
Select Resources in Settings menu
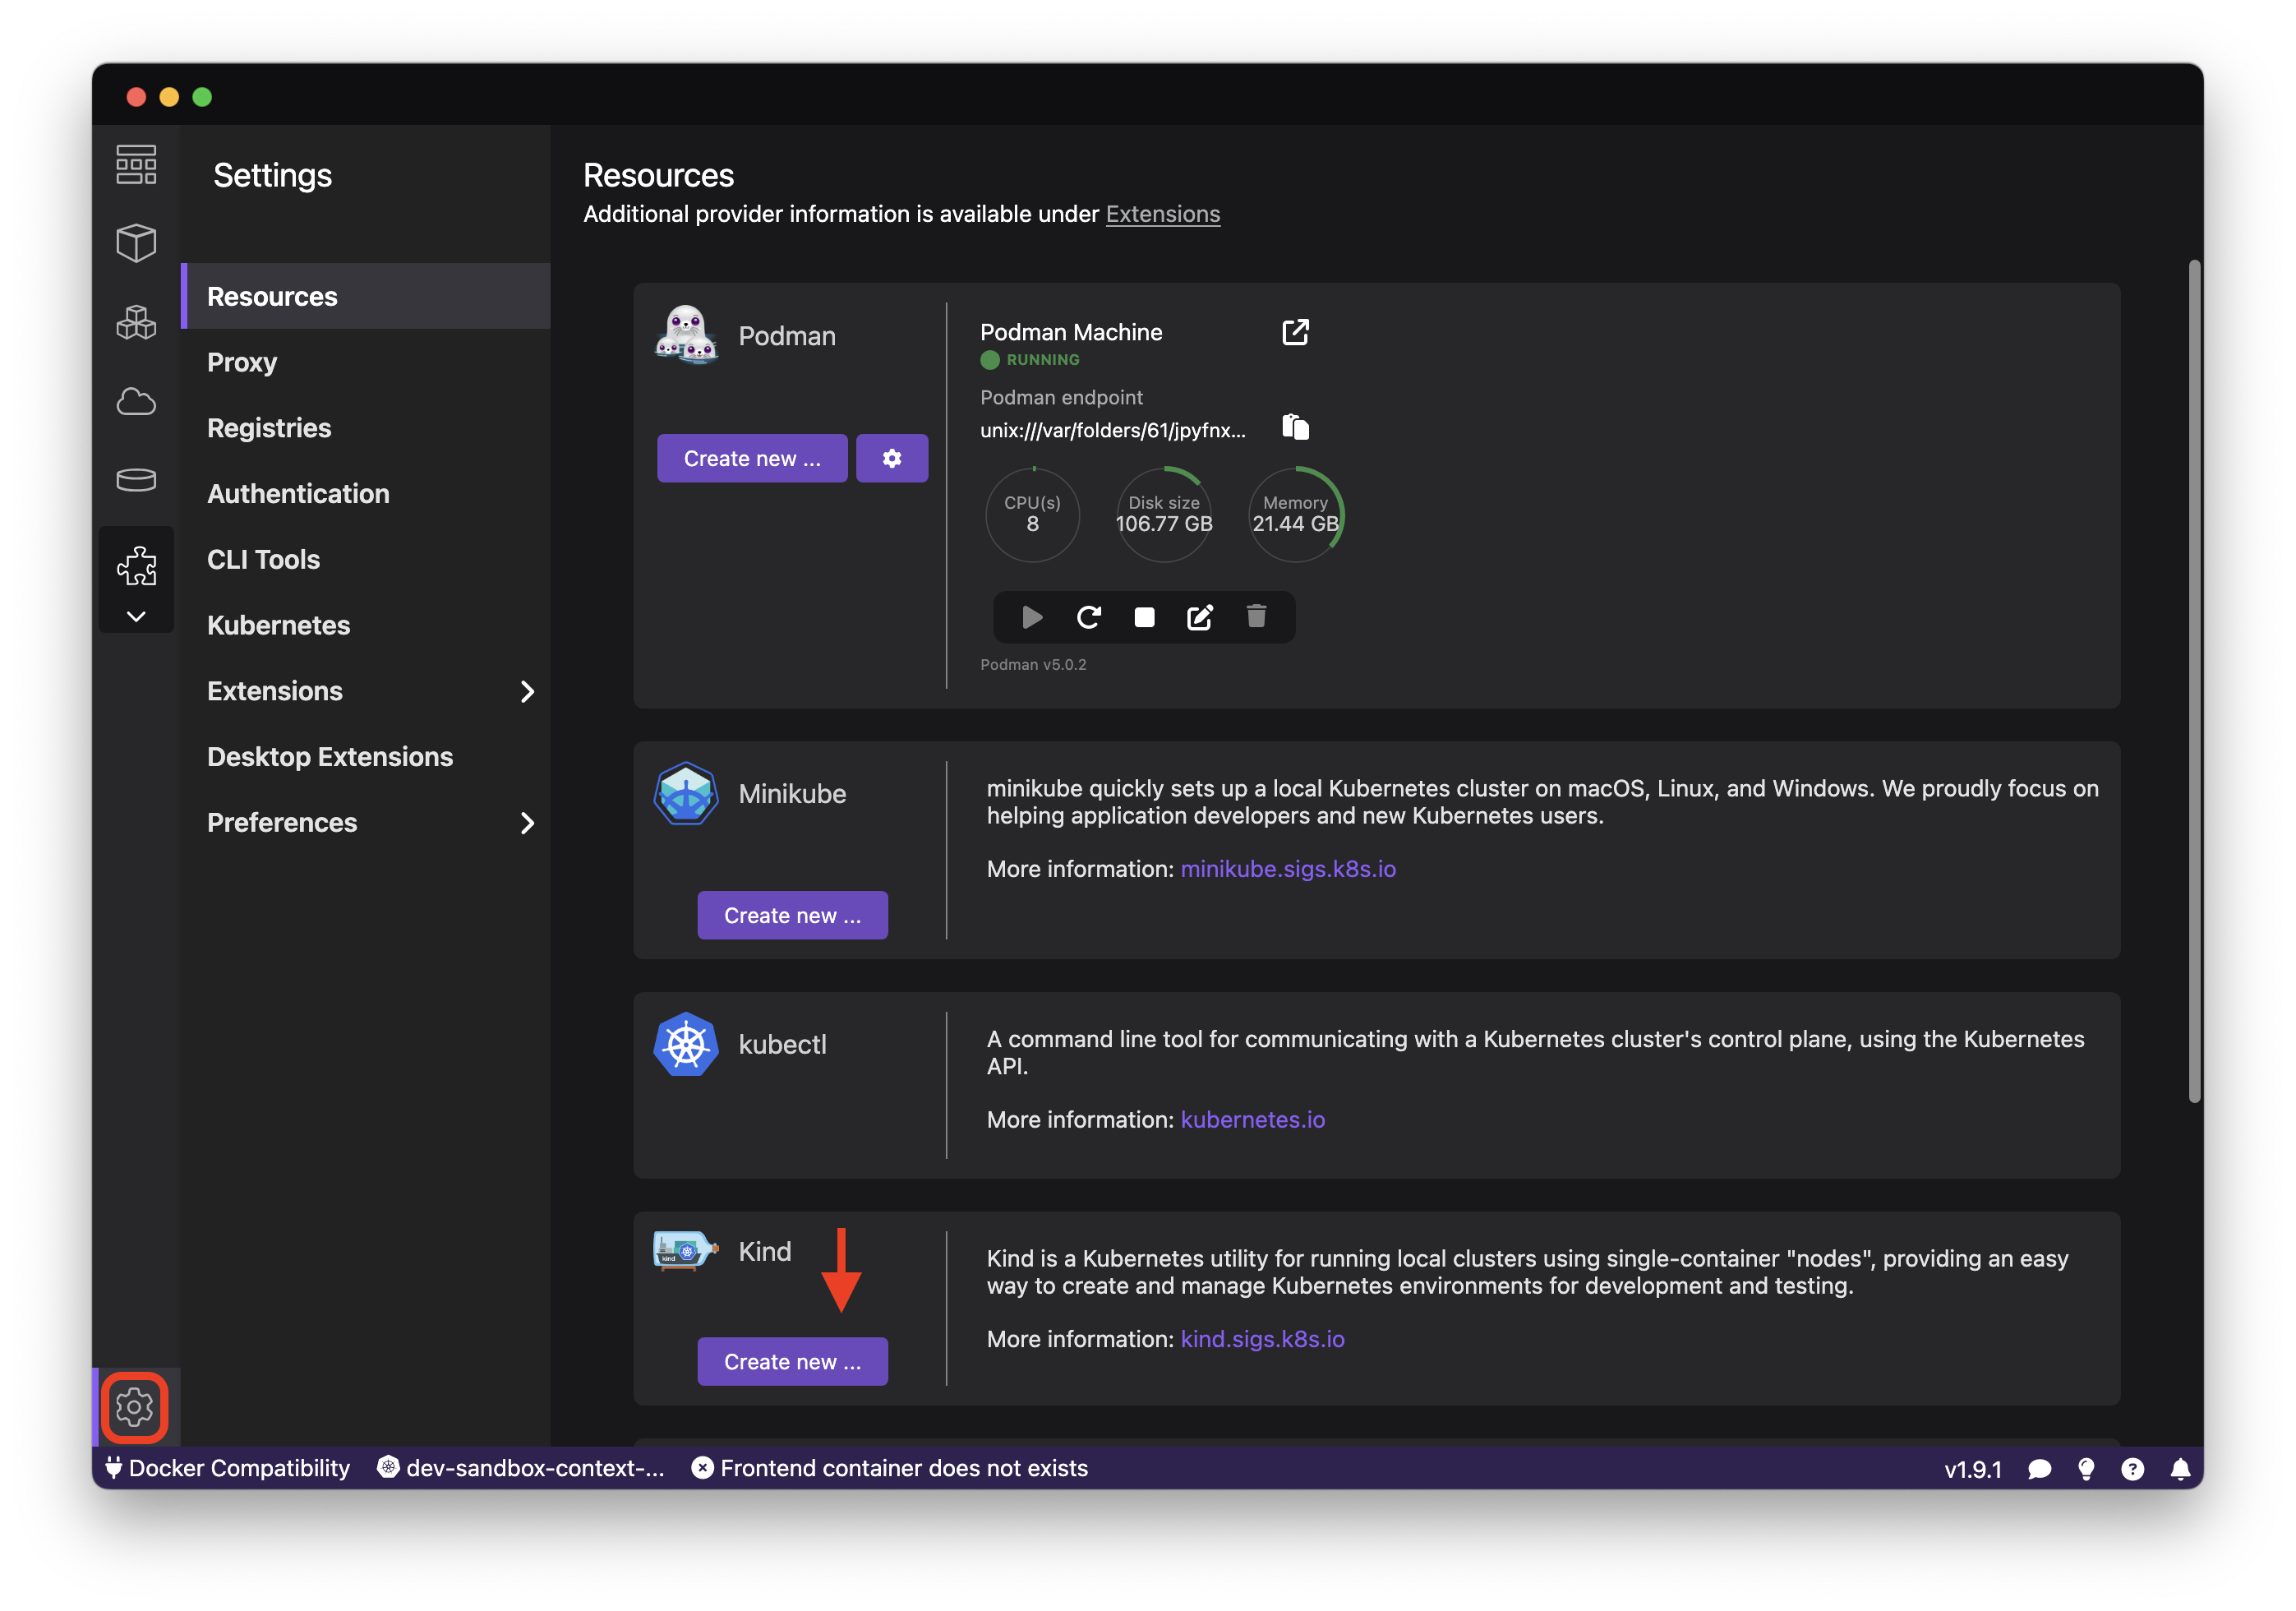click(366, 296)
